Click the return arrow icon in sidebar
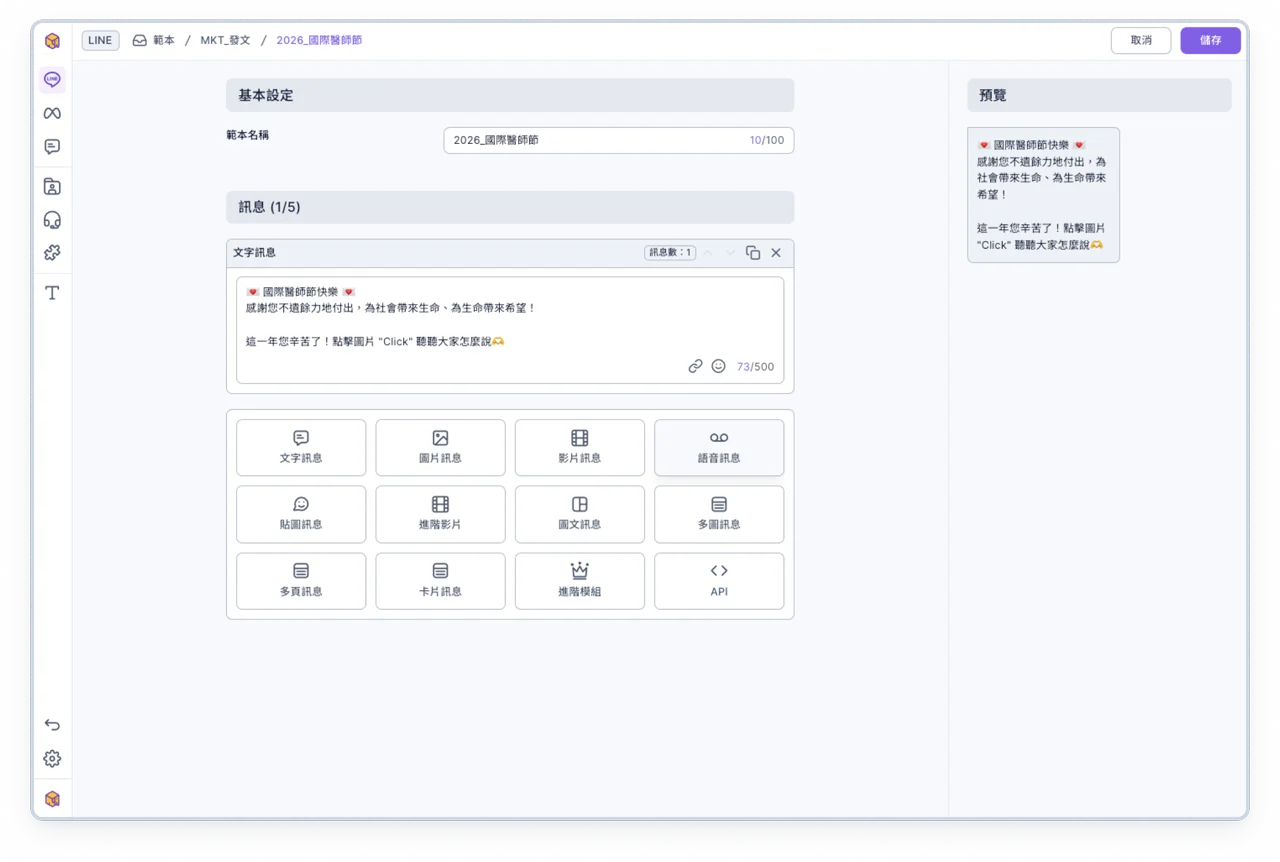The height and width of the screenshot is (862, 1280). click(52, 725)
